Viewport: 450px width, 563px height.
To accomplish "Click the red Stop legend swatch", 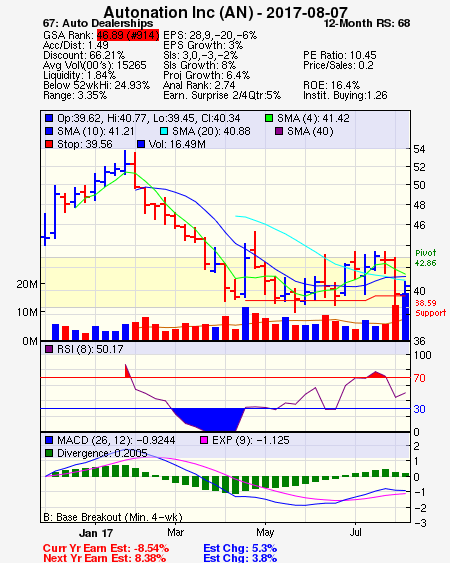I will pyautogui.click(x=49, y=144).
